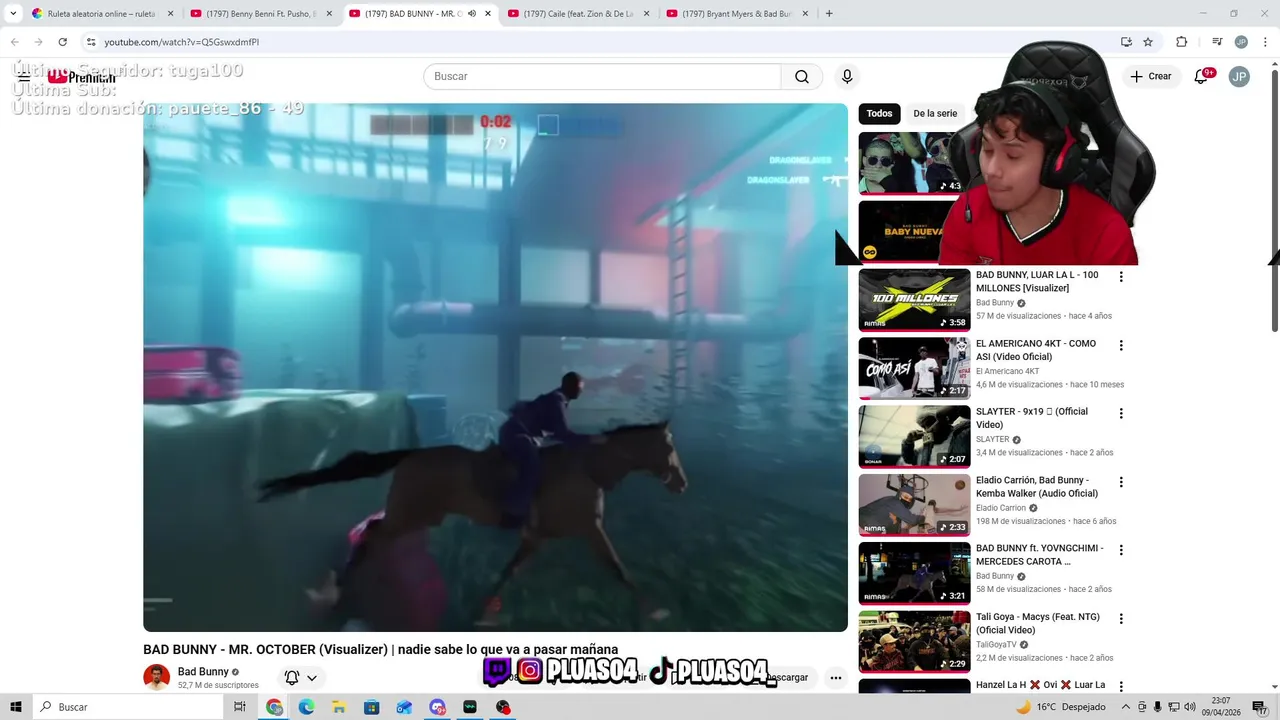
Task: Click Tali Goya - Macys video title
Action: tap(1038, 623)
